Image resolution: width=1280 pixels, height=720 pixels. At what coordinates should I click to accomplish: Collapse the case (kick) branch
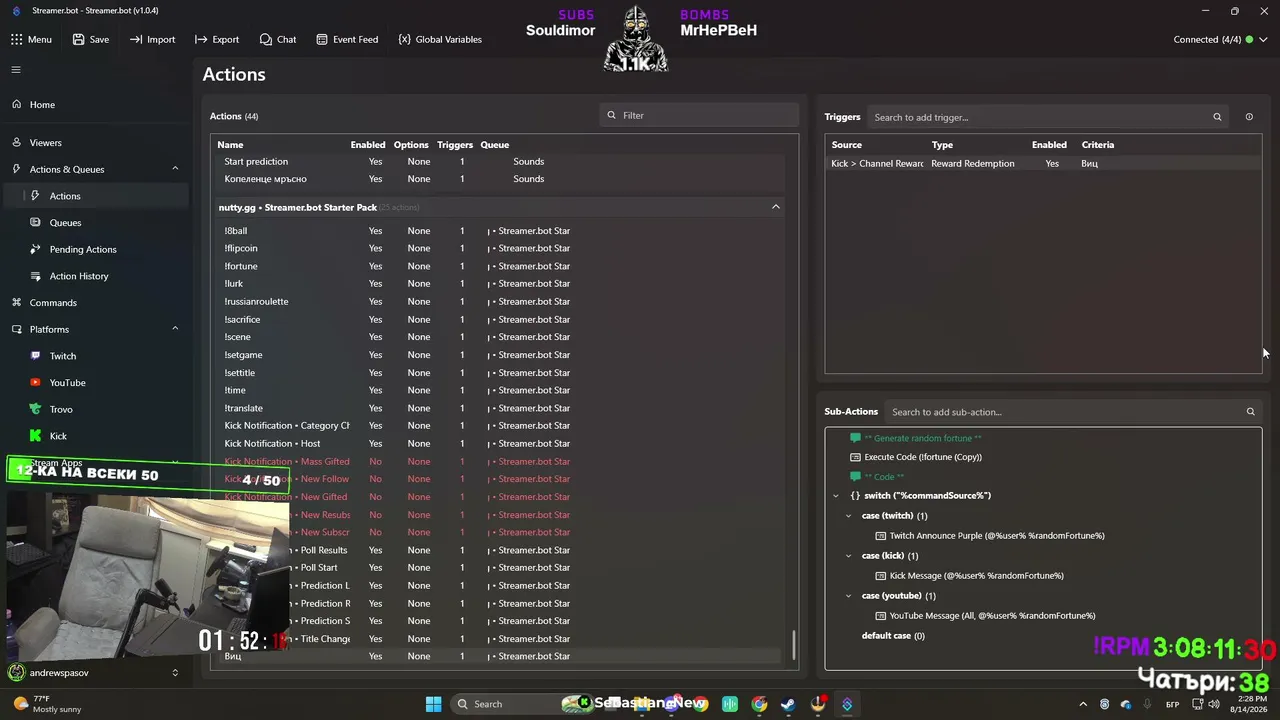[x=849, y=556]
